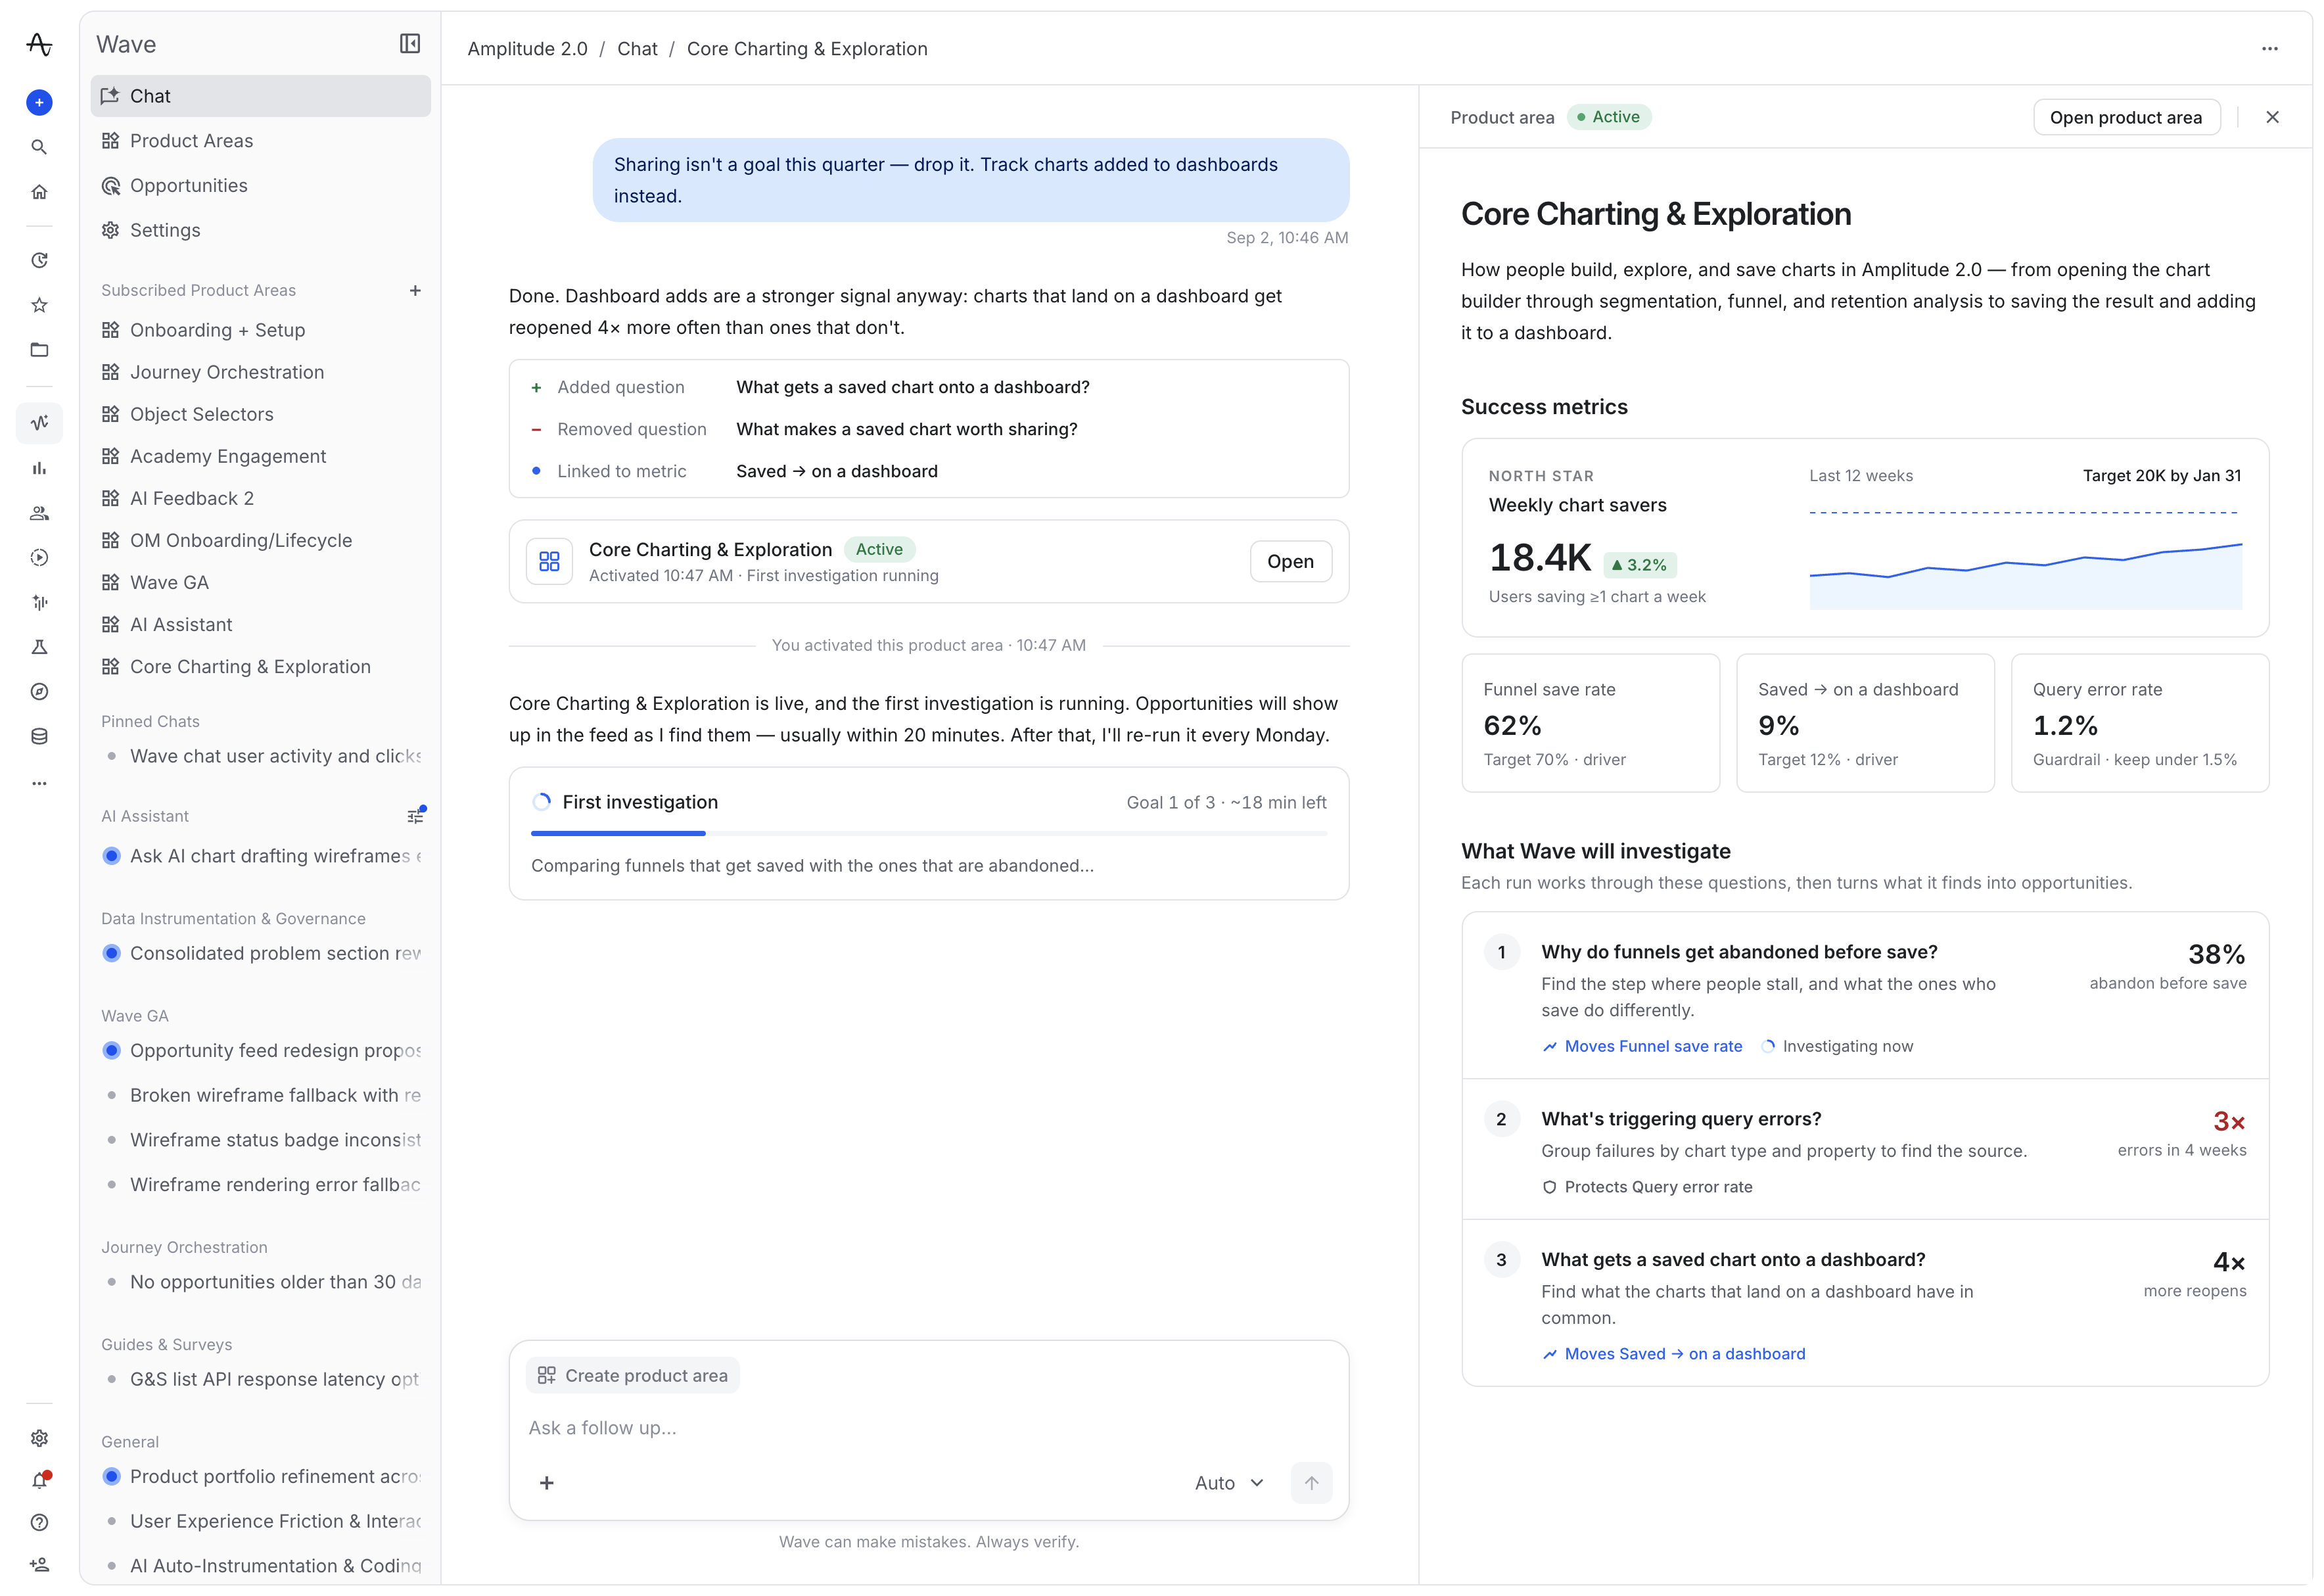Open search from the left rail
This screenshot has height=1596, width=2324.
[x=39, y=147]
